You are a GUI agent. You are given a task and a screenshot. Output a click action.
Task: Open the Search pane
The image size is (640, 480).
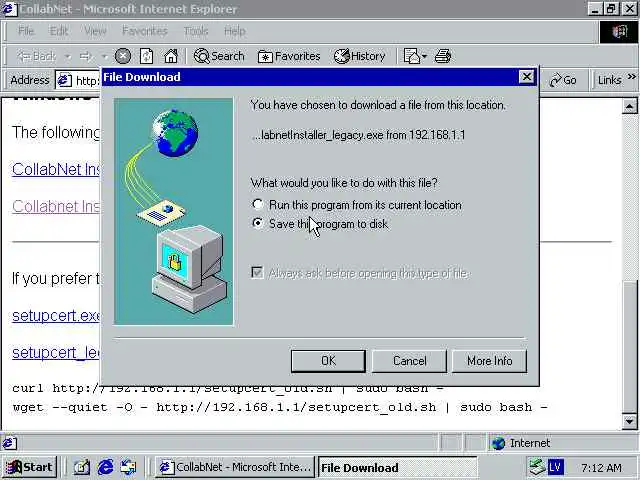219,56
